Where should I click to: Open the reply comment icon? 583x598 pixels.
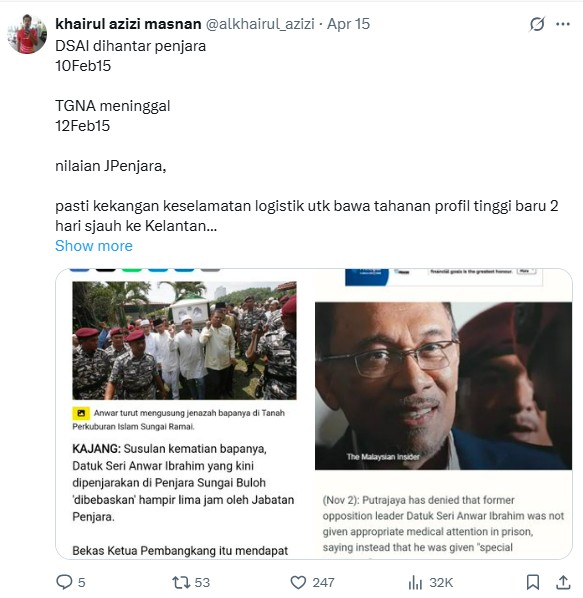click(64, 582)
